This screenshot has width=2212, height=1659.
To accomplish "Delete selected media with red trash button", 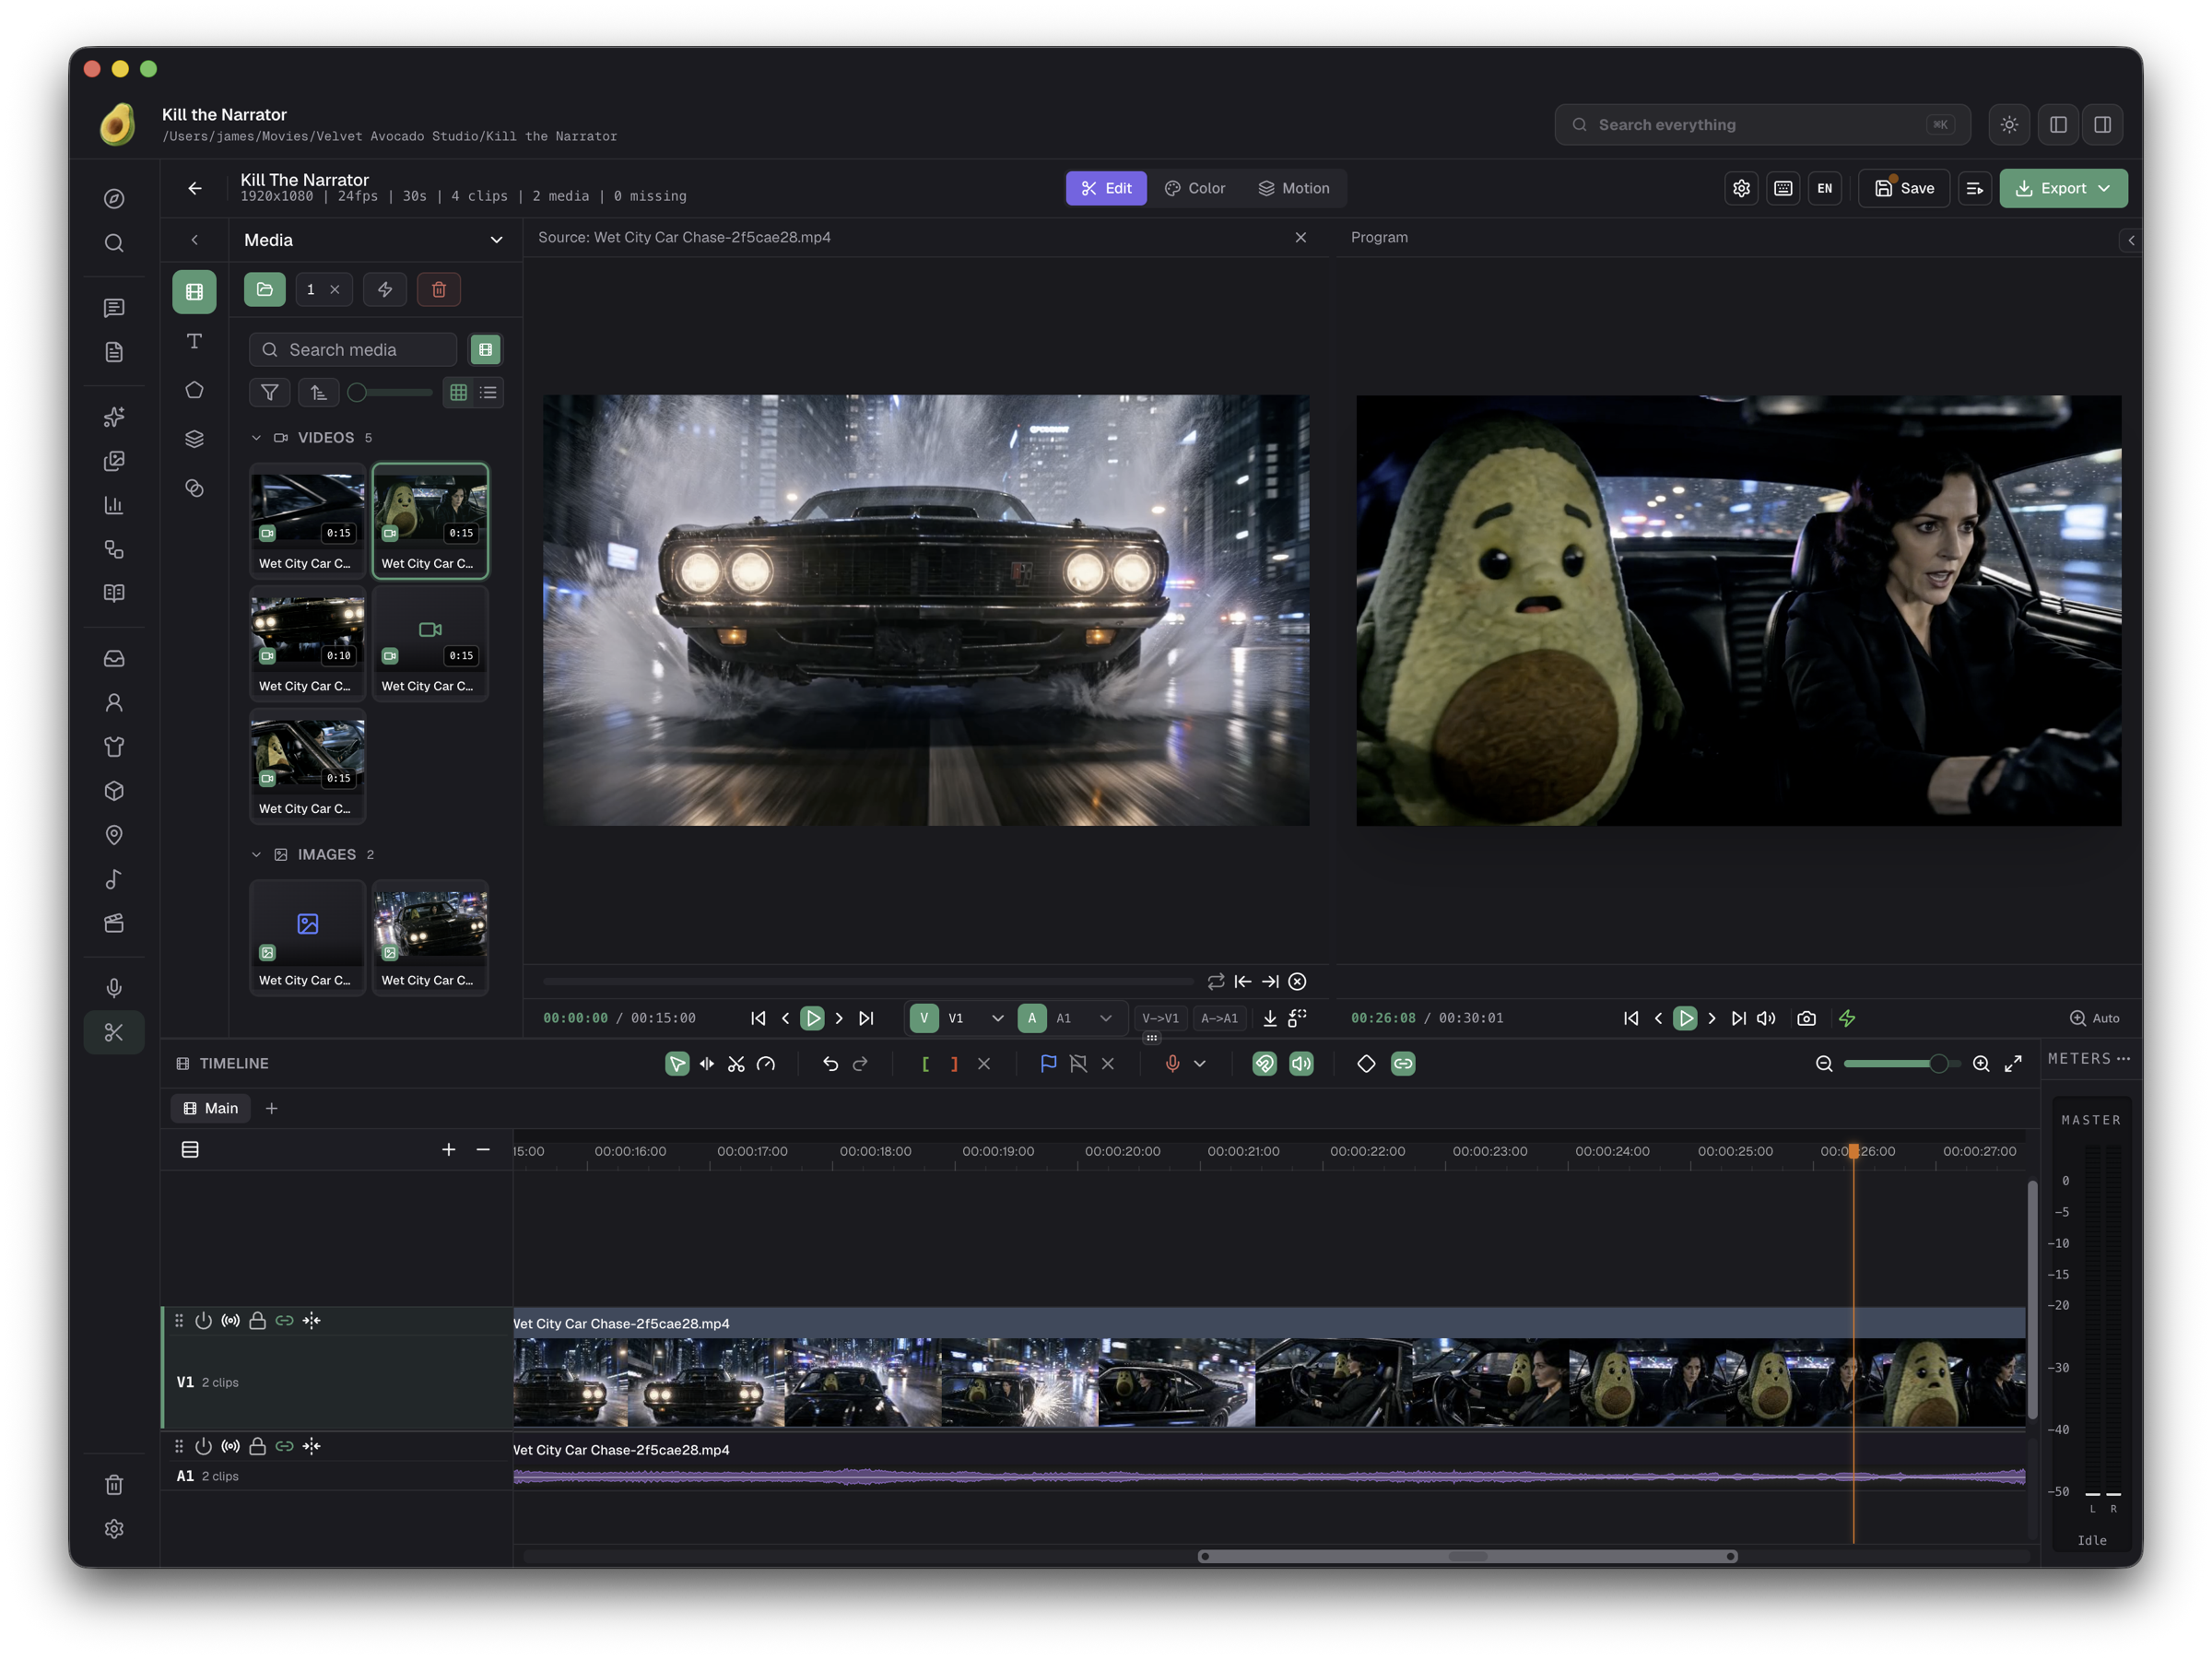I will (x=438, y=290).
